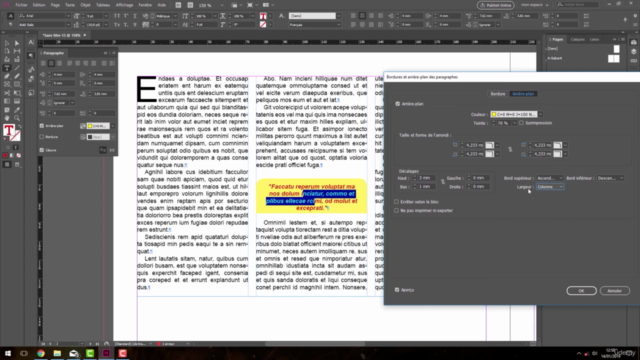Click the red T text fill icon in control bar
640x360 pixels.
(x=263, y=16)
